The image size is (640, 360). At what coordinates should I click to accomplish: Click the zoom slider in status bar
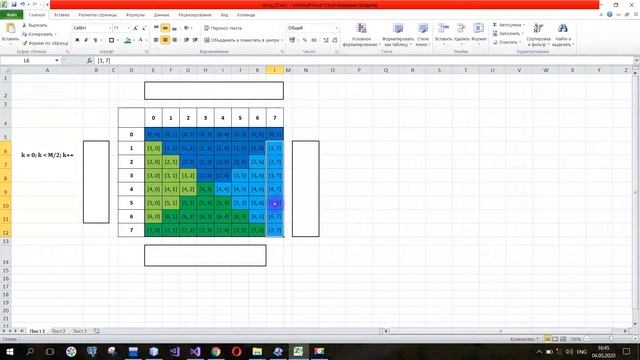point(611,339)
